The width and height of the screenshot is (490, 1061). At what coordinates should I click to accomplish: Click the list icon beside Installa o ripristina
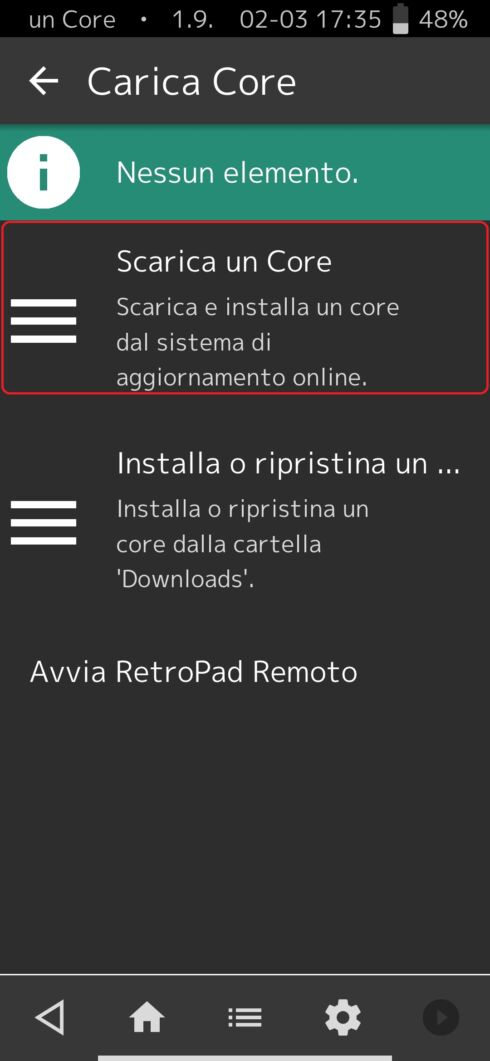click(x=44, y=523)
